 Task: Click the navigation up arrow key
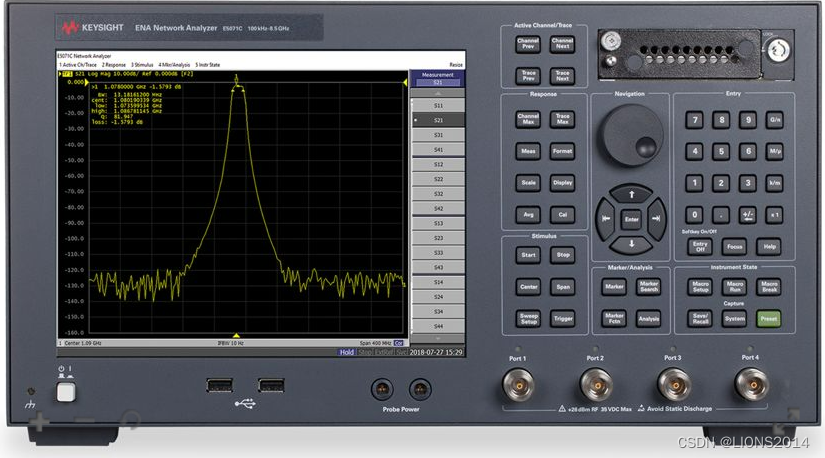(x=631, y=194)
